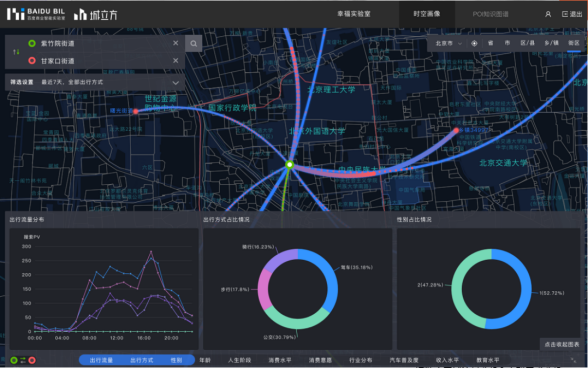This screenshot has width=588, height=368.
Task: Select the 乡/镇 level tab
Action: (551, 43)
